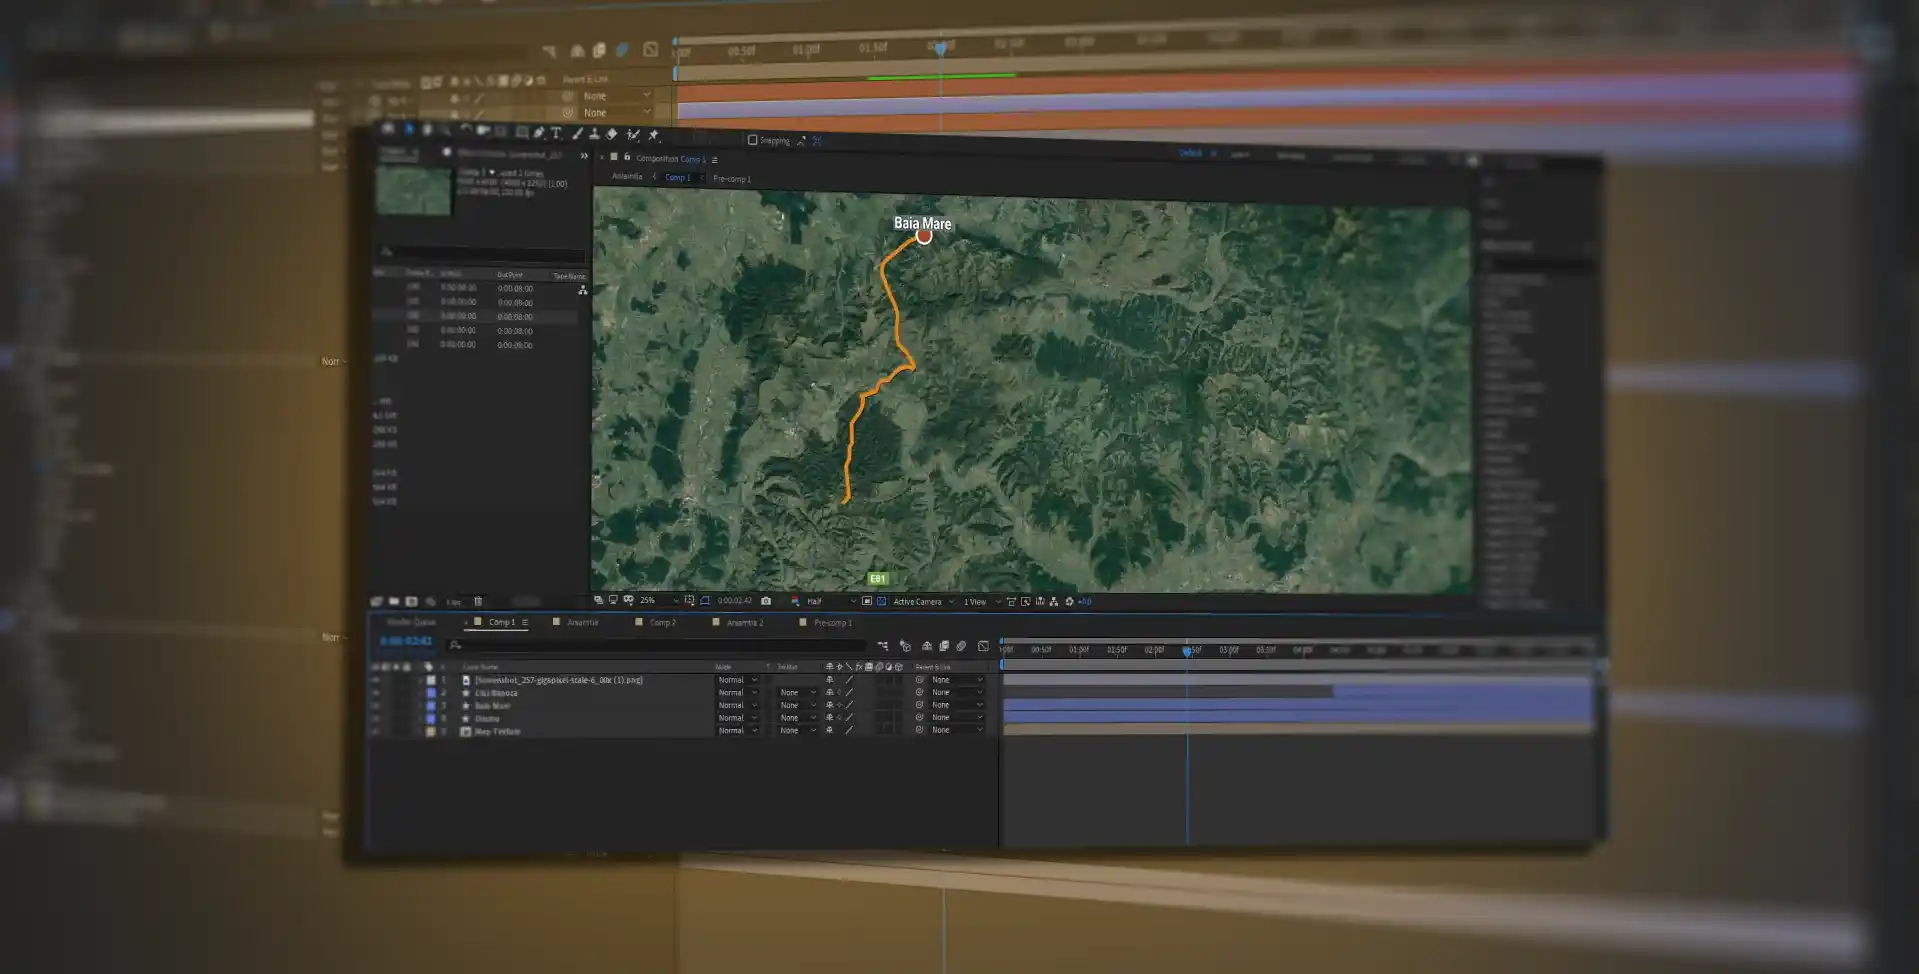Switch to the Pre-comp 1 timeline tab
Viewport: 1919px width, 974px height.
point(833,622)
